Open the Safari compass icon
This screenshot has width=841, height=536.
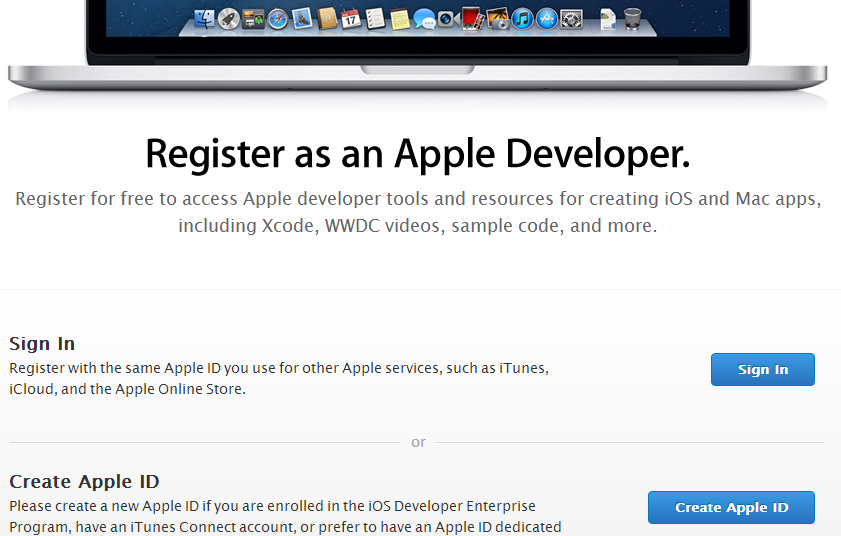[x=278, y=20]
